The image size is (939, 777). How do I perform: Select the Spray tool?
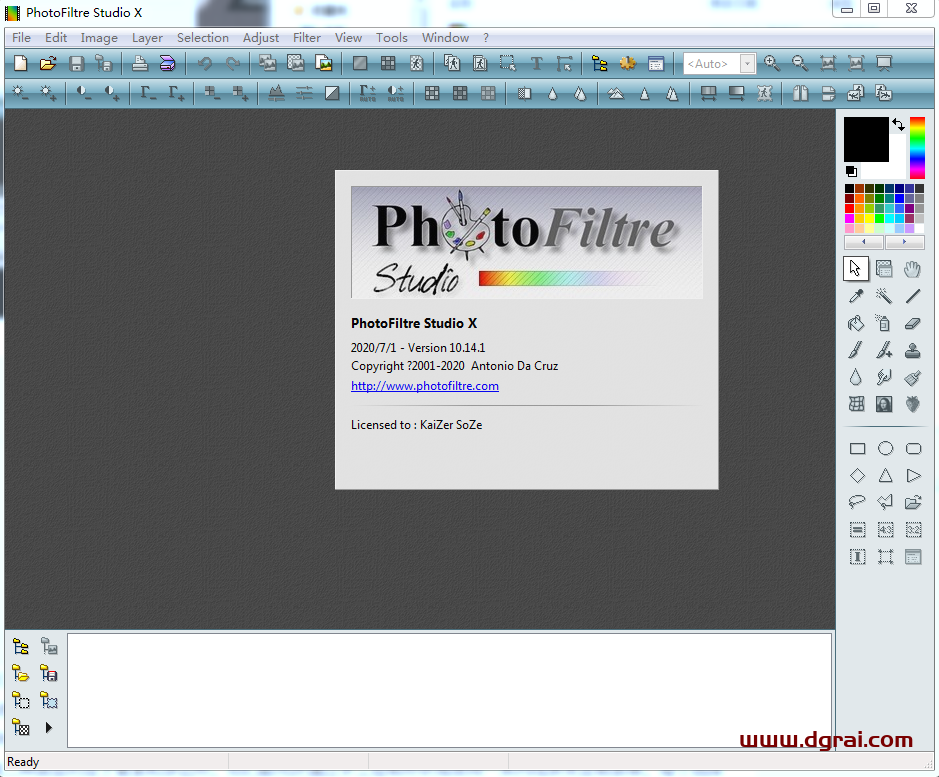tap(884, 324)
